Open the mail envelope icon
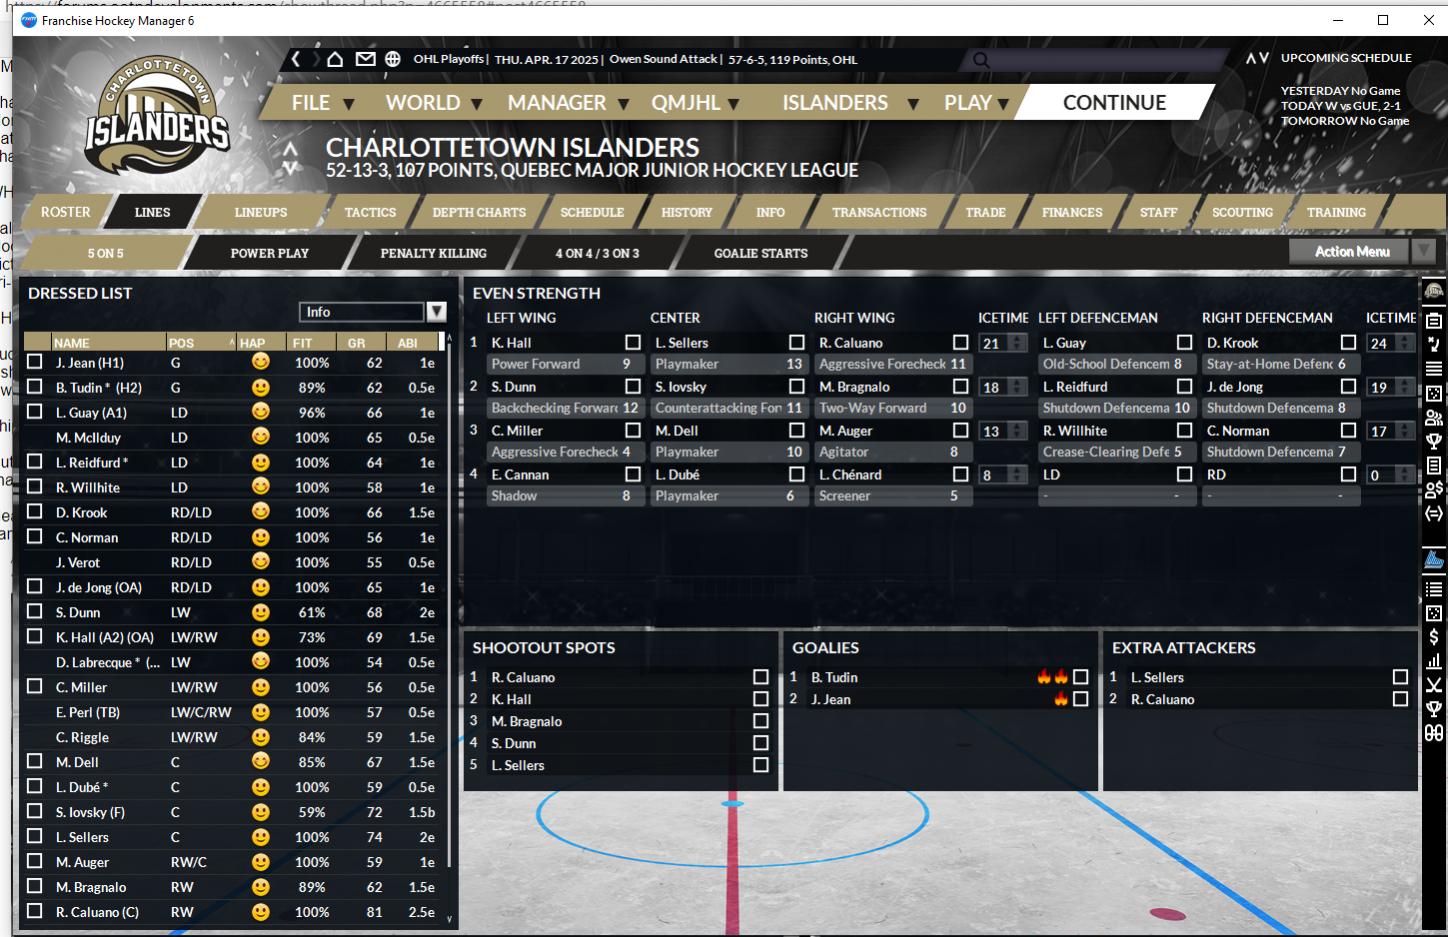Viewport: 1448px width, 937px height. [x=365, y=59]
